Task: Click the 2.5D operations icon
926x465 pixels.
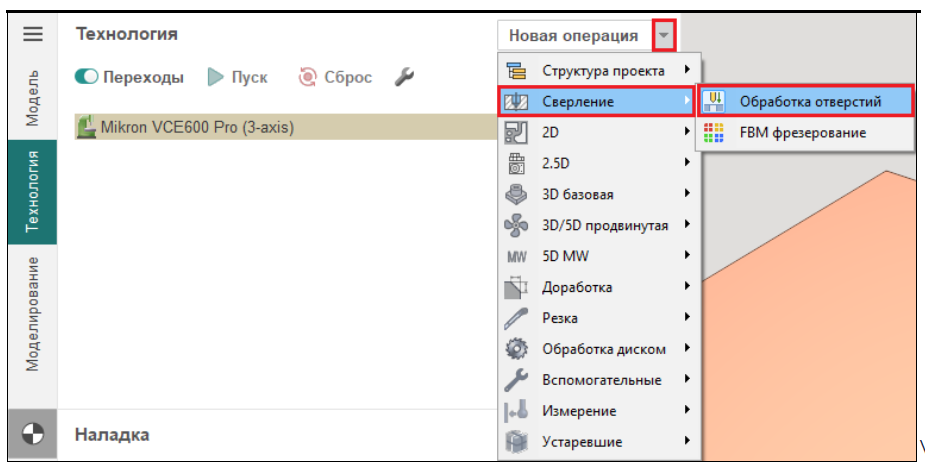Action: (515, 163)
